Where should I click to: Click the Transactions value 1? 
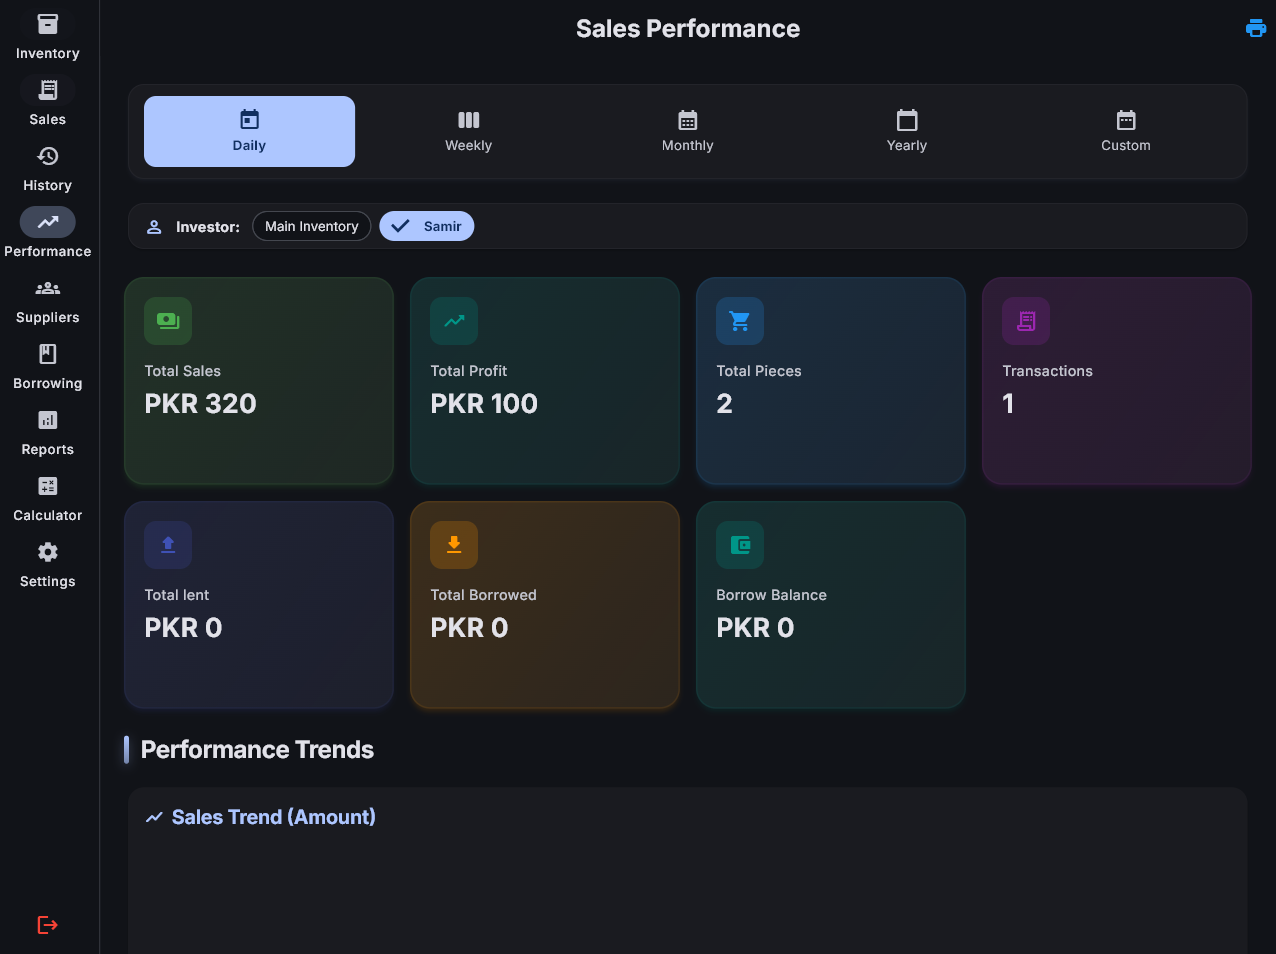1008,403
